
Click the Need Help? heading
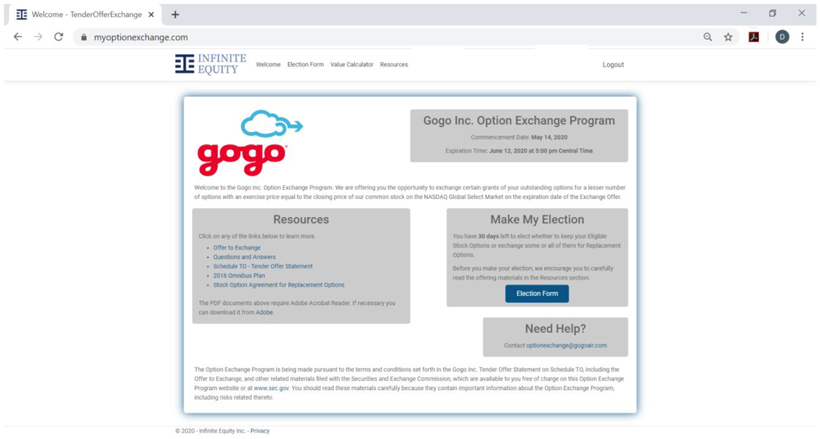pos(555,329)
